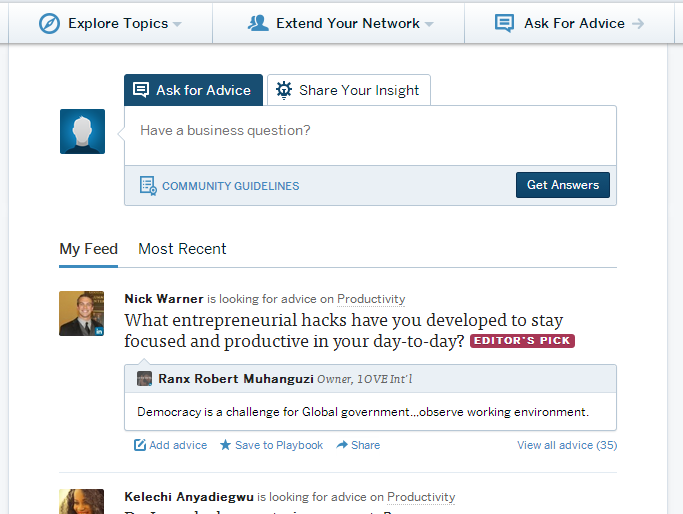Click the Add advice pencil icon

(x=140, y=445)
